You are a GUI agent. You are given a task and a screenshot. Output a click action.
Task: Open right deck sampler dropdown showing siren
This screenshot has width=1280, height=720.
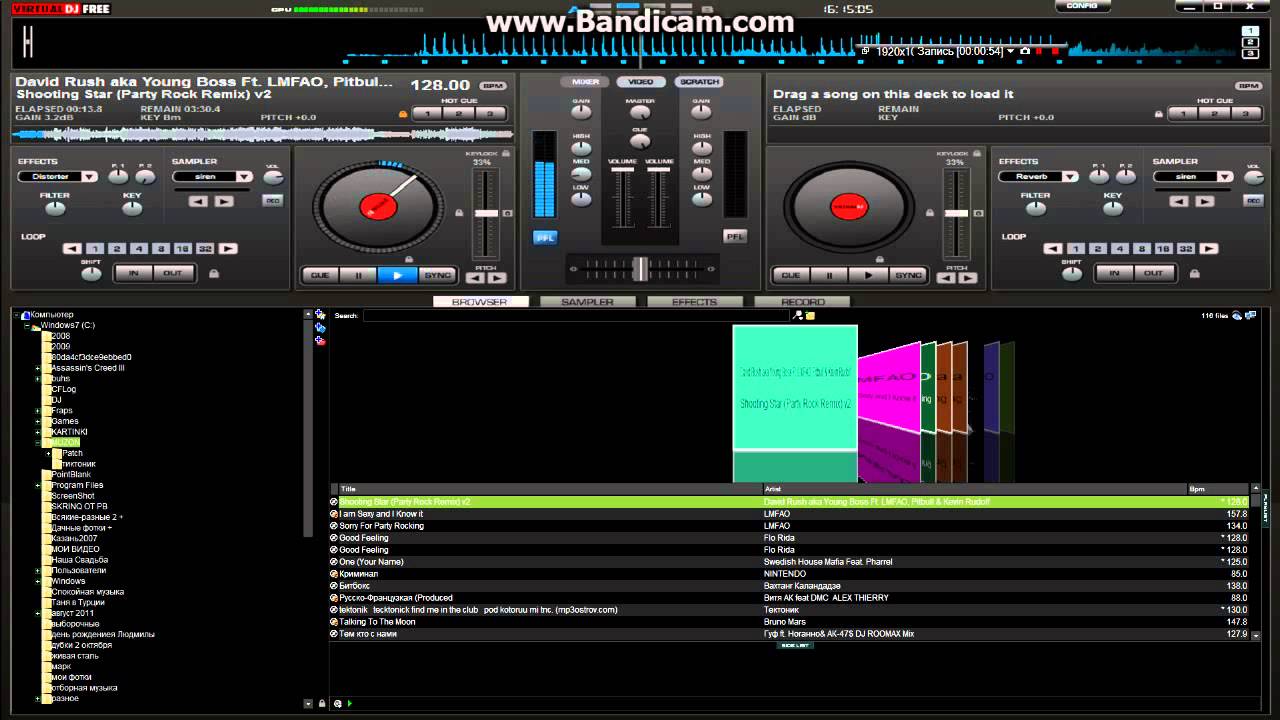(x=1194, y=177)
